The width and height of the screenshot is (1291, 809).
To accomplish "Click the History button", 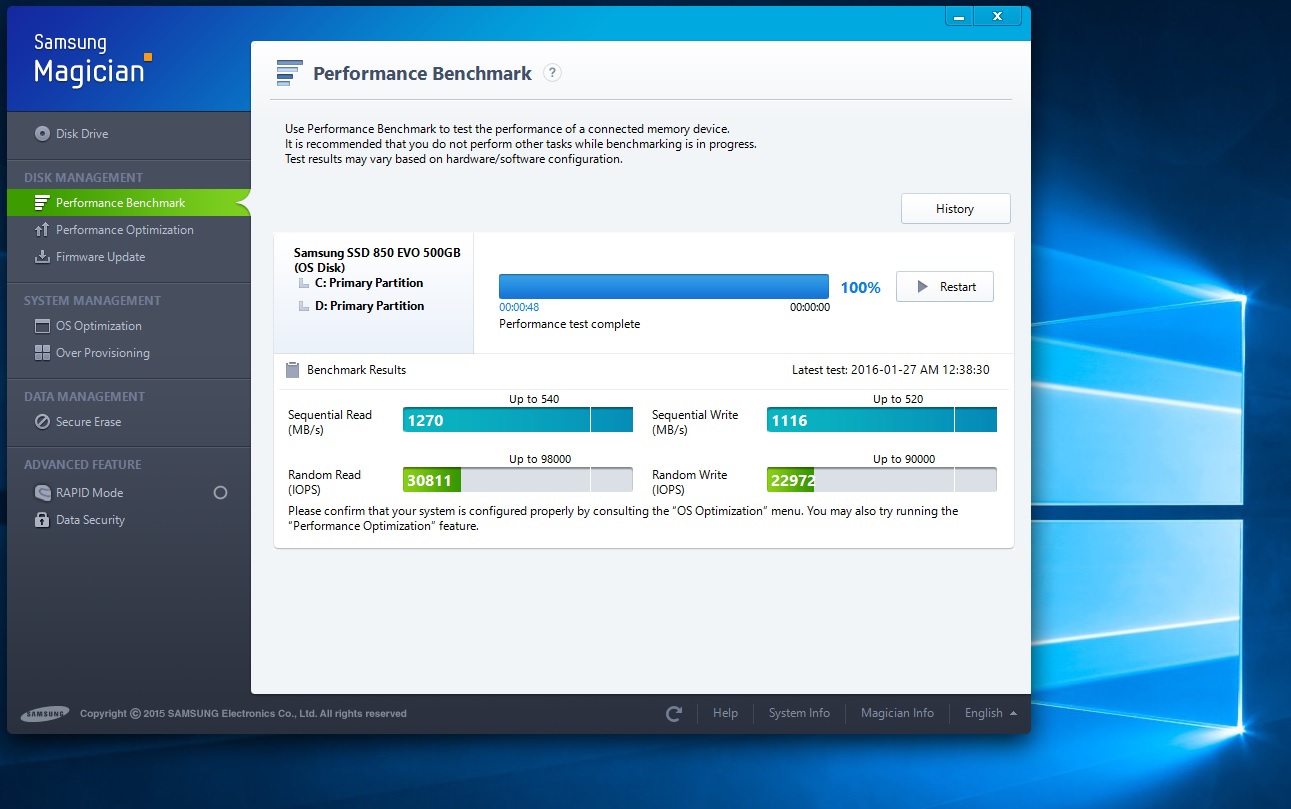I will tap(955, 208).
